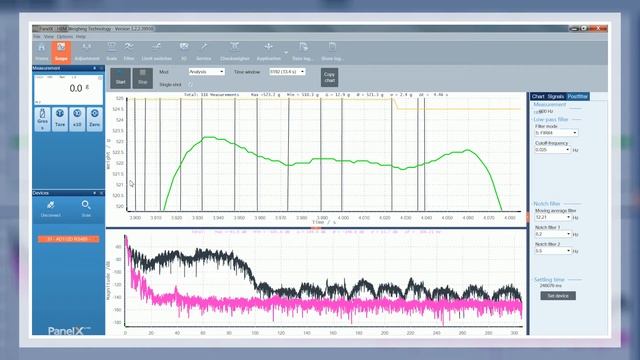Open the Mod Analysis dropdown
Viewport: 640px width, 360px height.
207,71
